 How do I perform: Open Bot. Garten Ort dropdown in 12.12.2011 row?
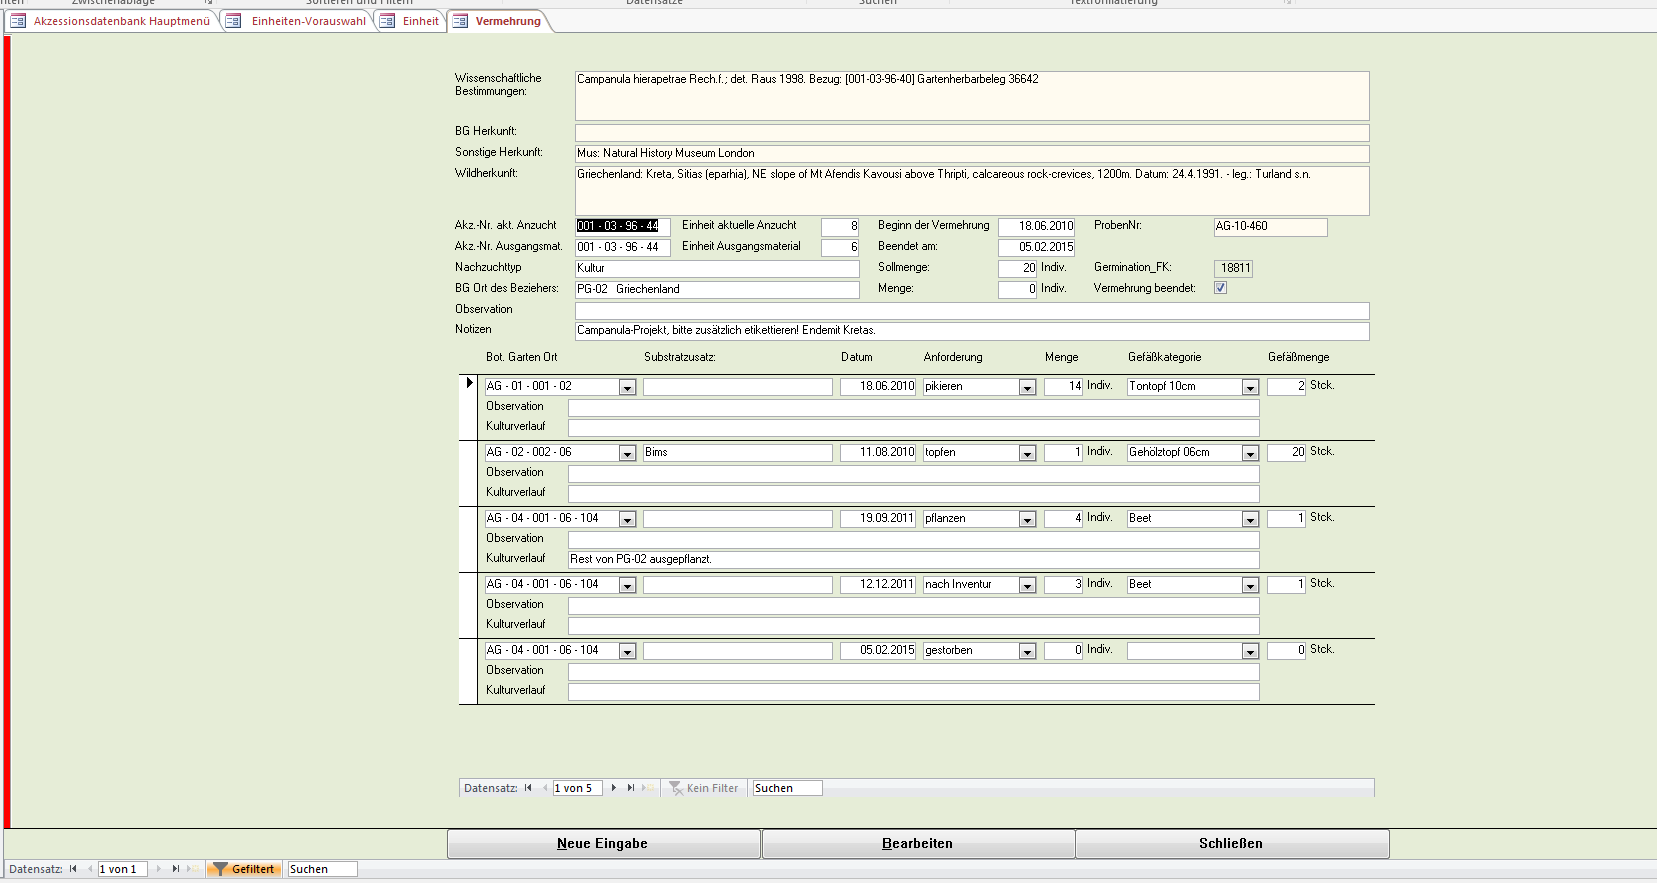[x=627, y=585]
